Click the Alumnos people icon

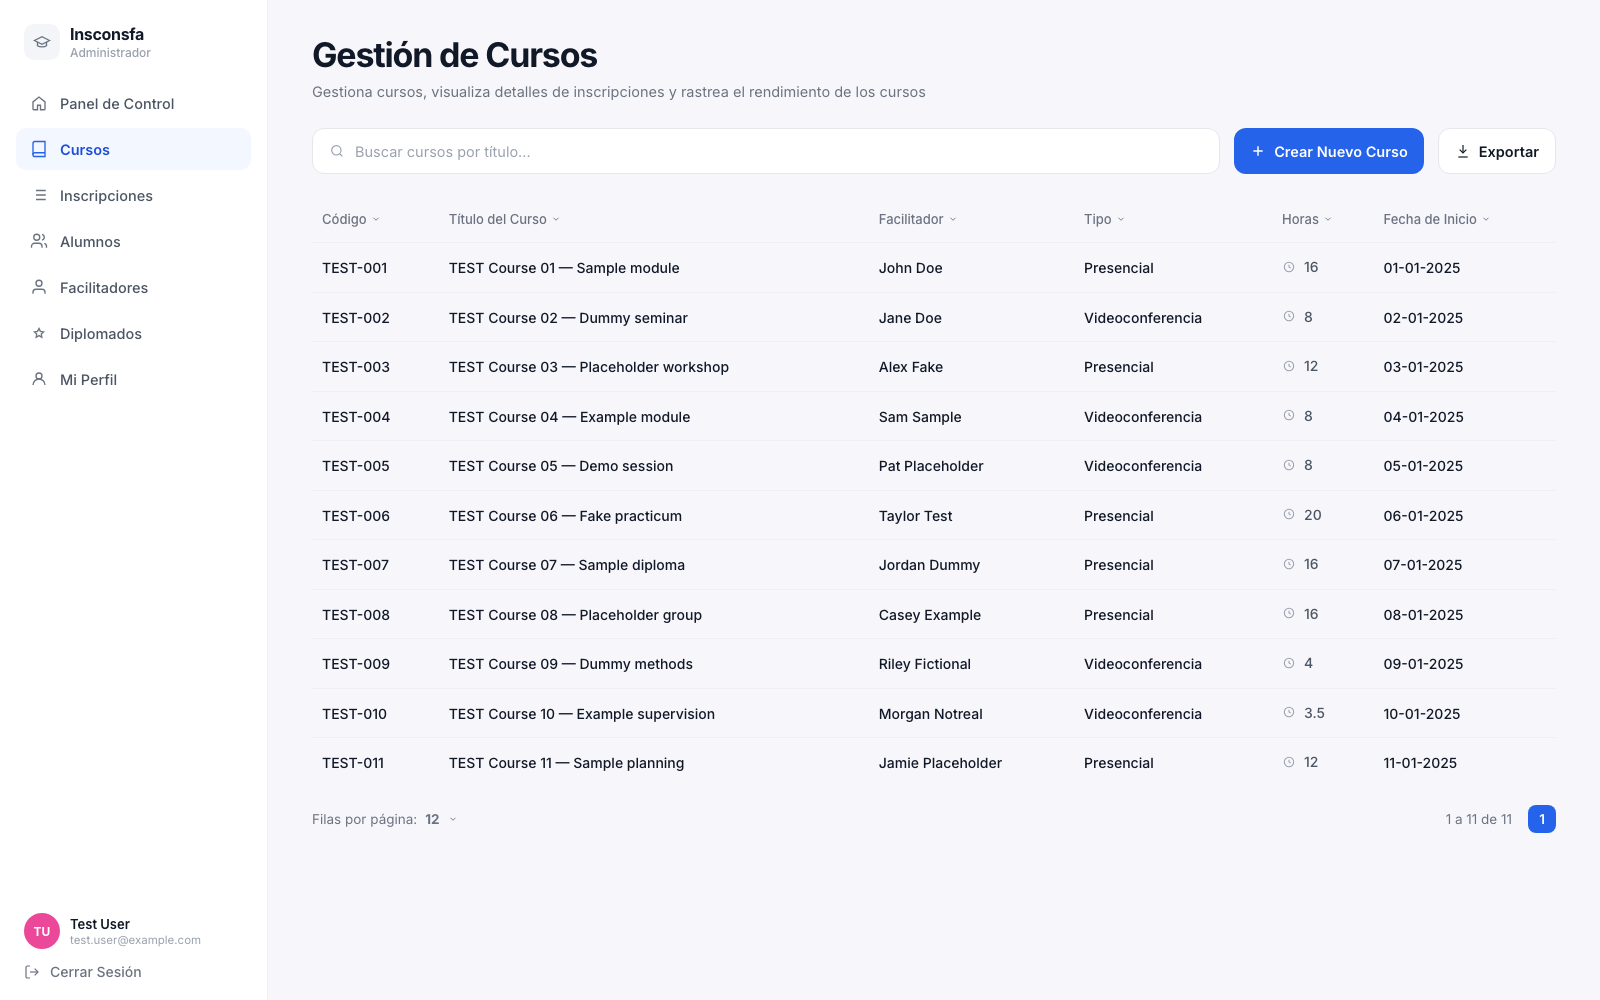39,242
